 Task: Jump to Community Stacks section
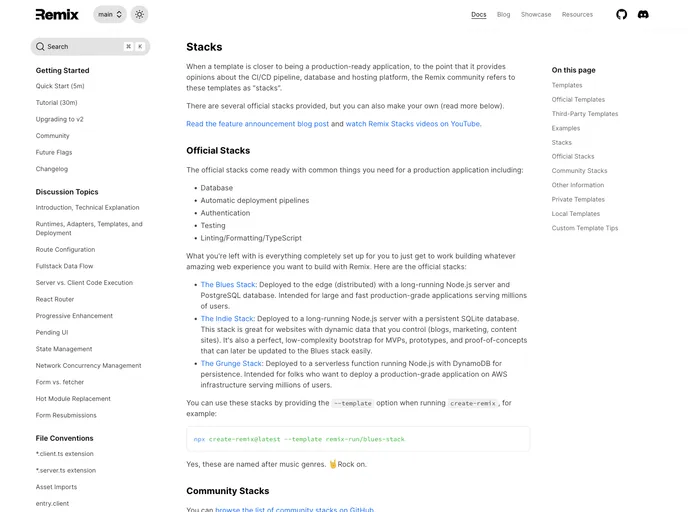pos(579,171)
